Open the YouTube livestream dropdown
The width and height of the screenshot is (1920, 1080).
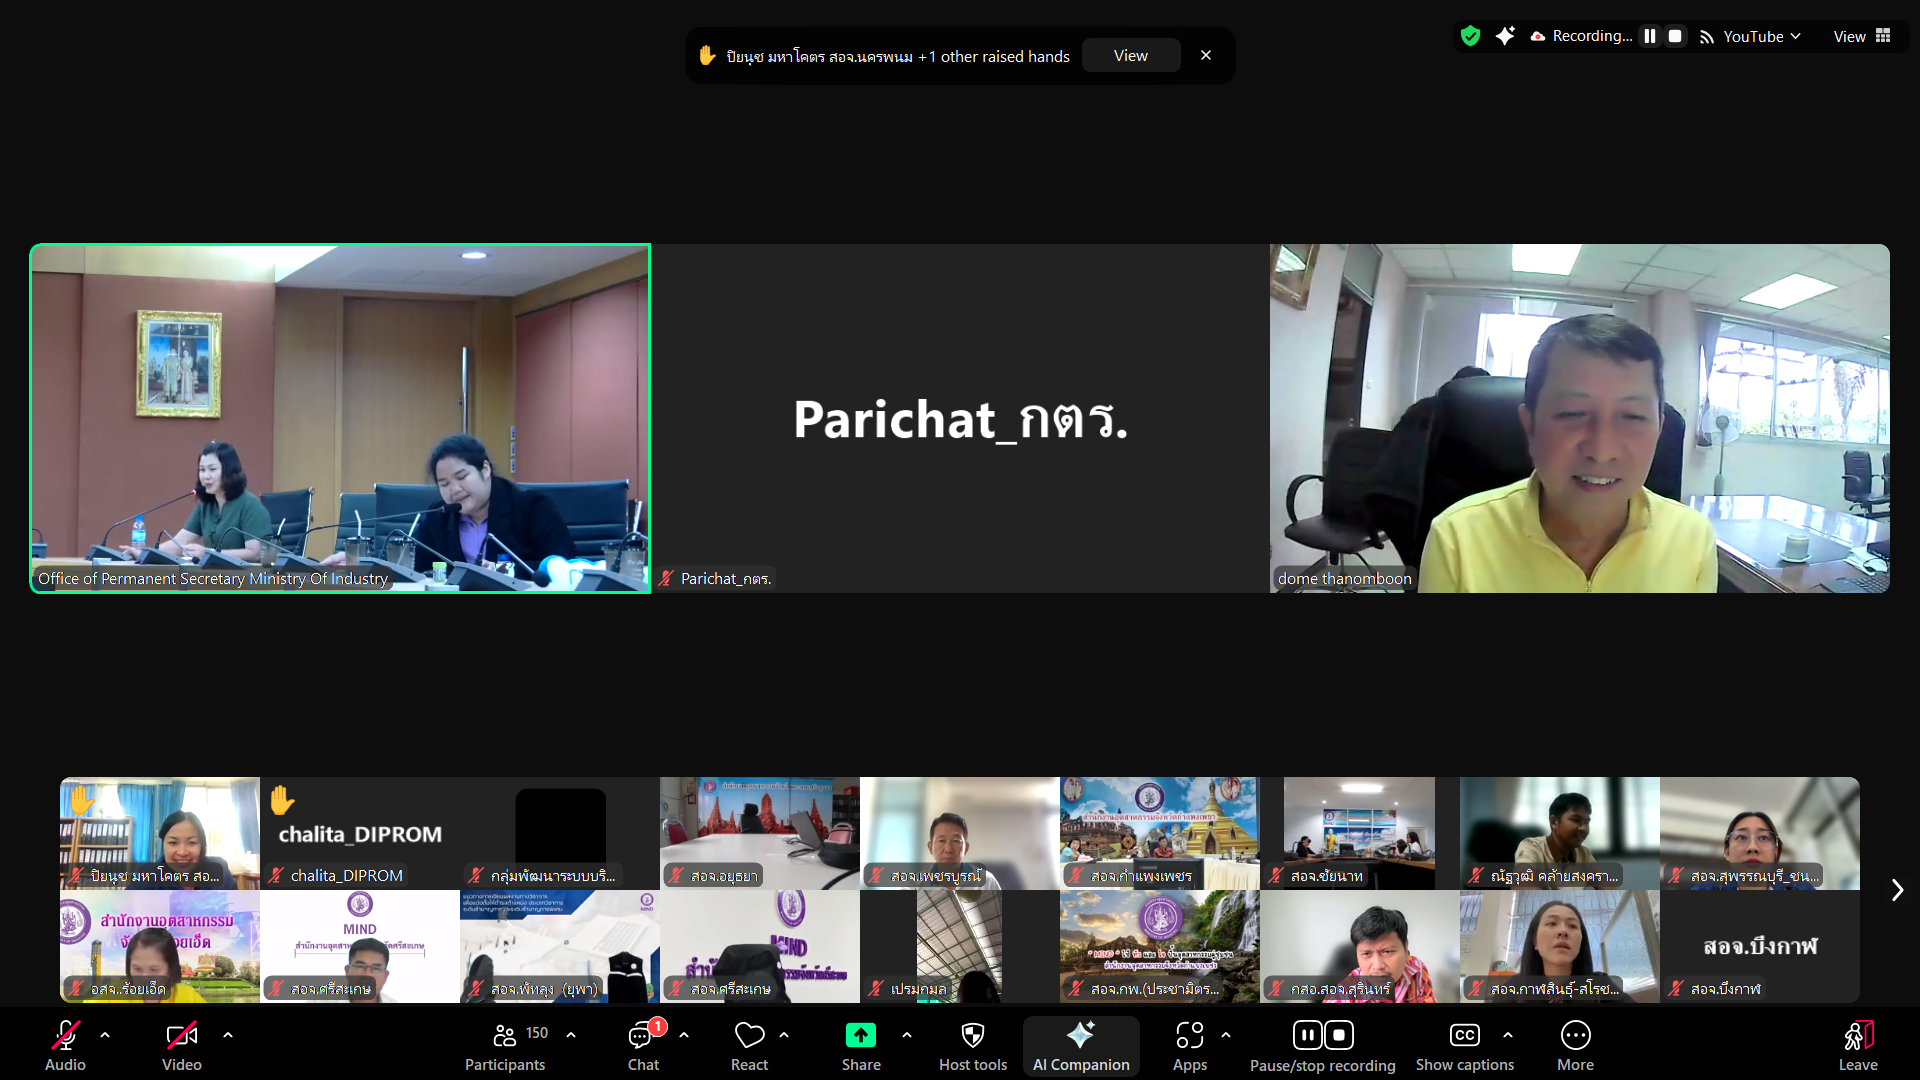click(1760, 36)
